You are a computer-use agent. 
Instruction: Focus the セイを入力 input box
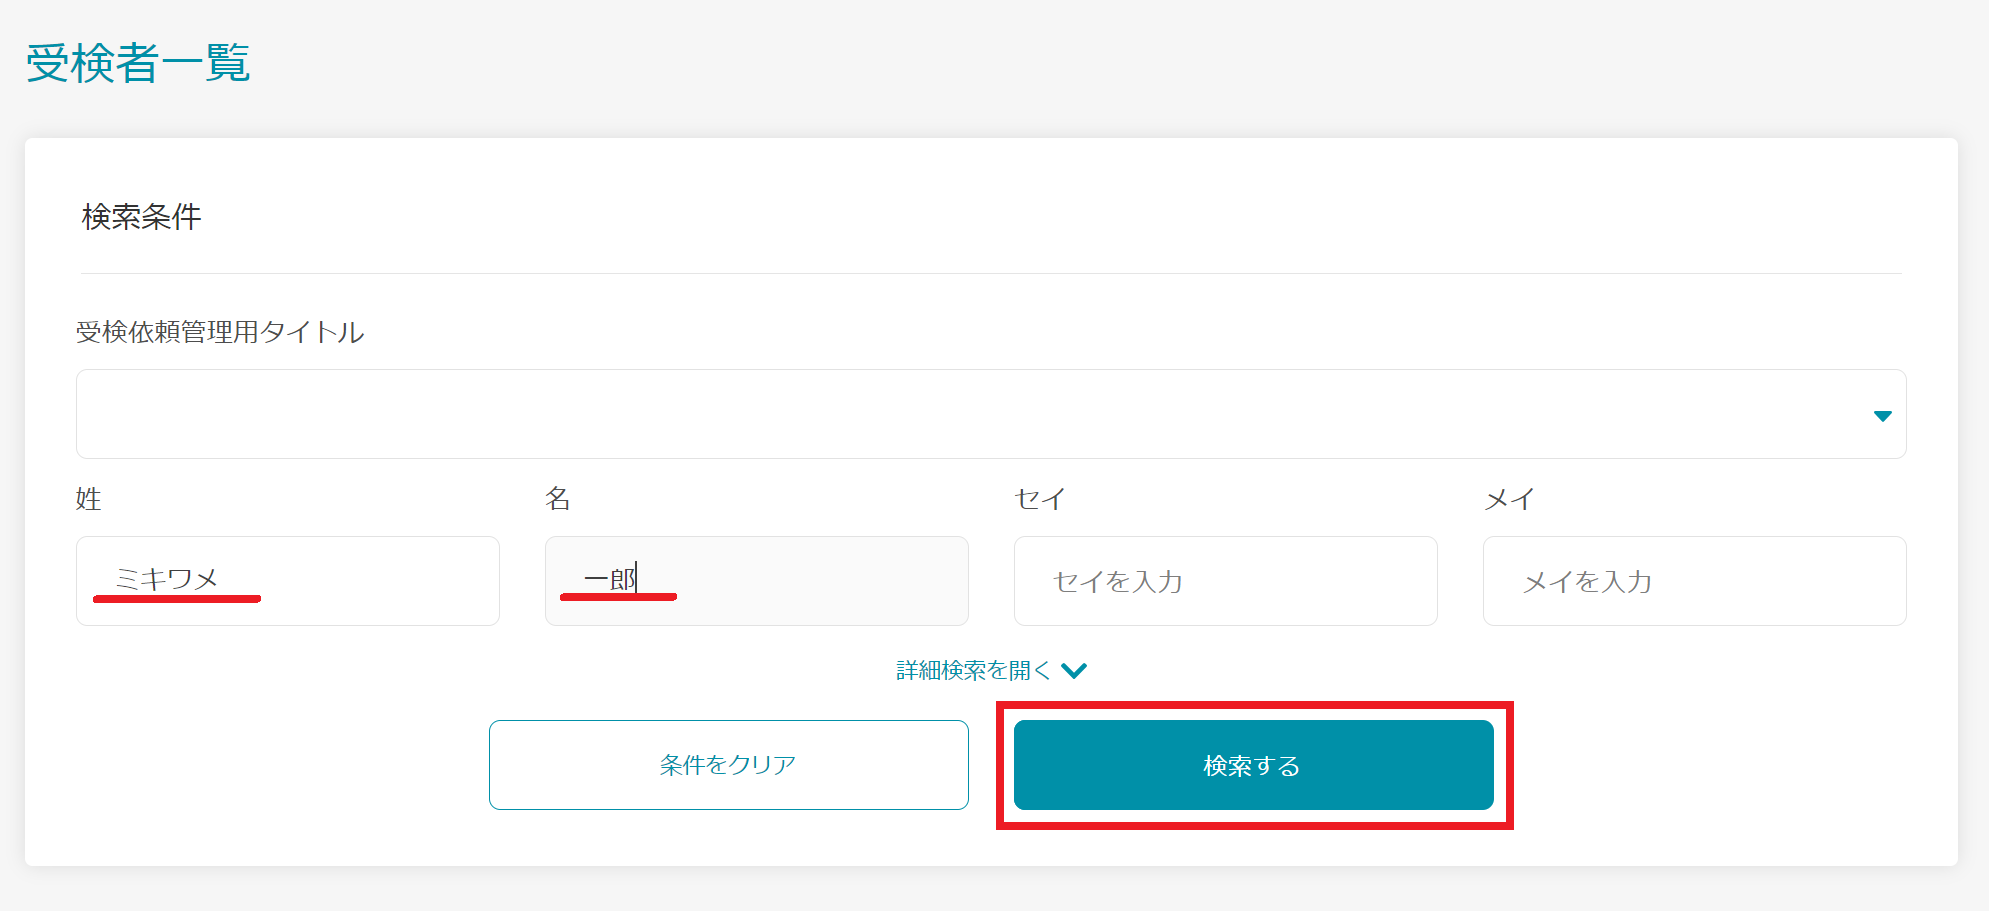click(x=1224, y=581)
